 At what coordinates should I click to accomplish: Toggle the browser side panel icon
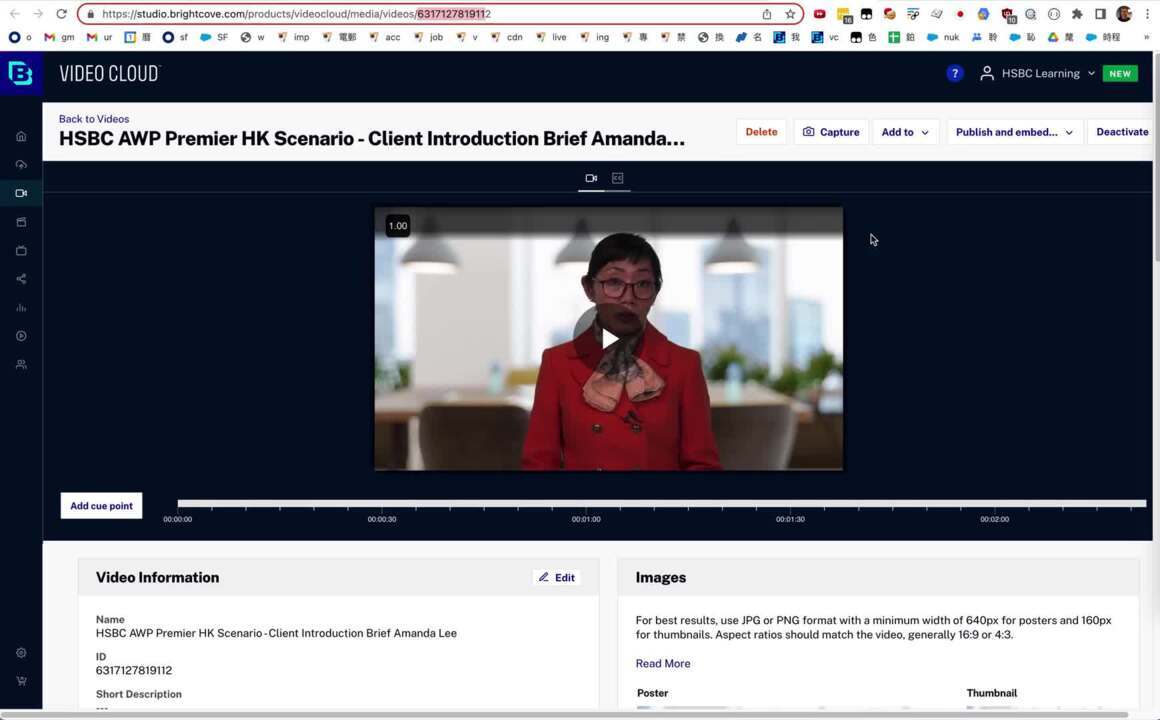1101,14
